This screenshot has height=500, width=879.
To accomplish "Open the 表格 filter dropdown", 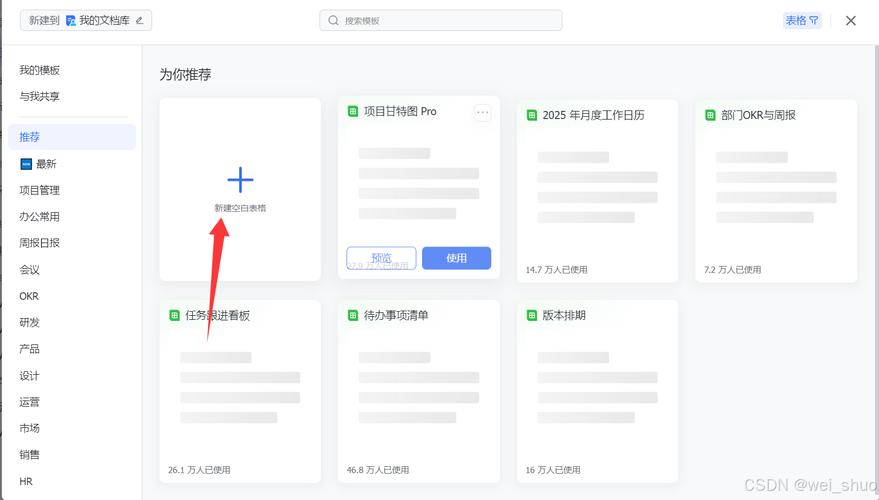I will click(802, 21).
